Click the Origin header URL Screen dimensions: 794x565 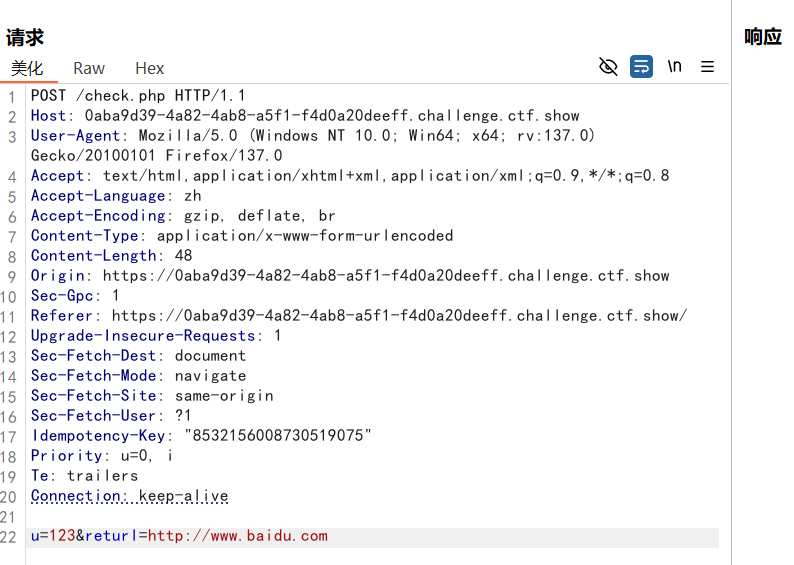click(x=386, y=276)
